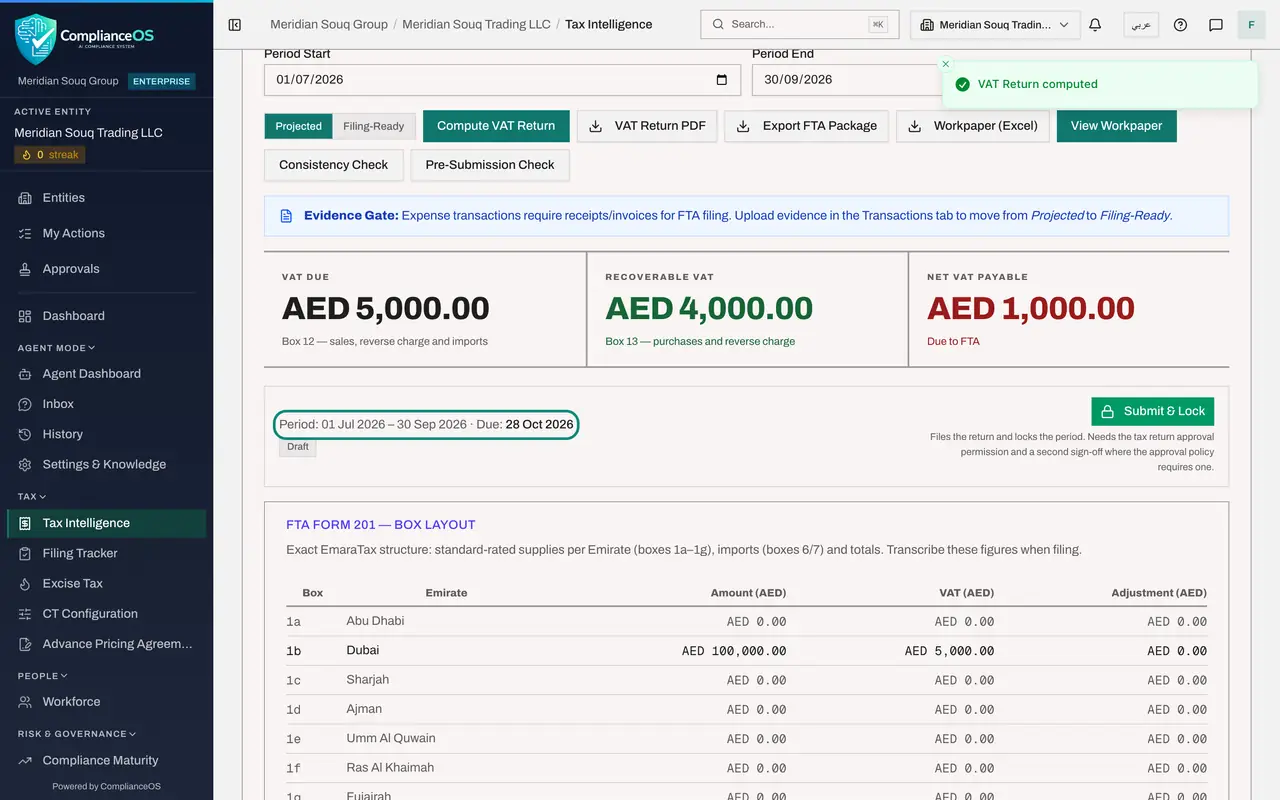The width and height of the screenshot is (1280, 800).
Task: Open CT Configuration
Action: pyautogui.click(x=107, y=614)
